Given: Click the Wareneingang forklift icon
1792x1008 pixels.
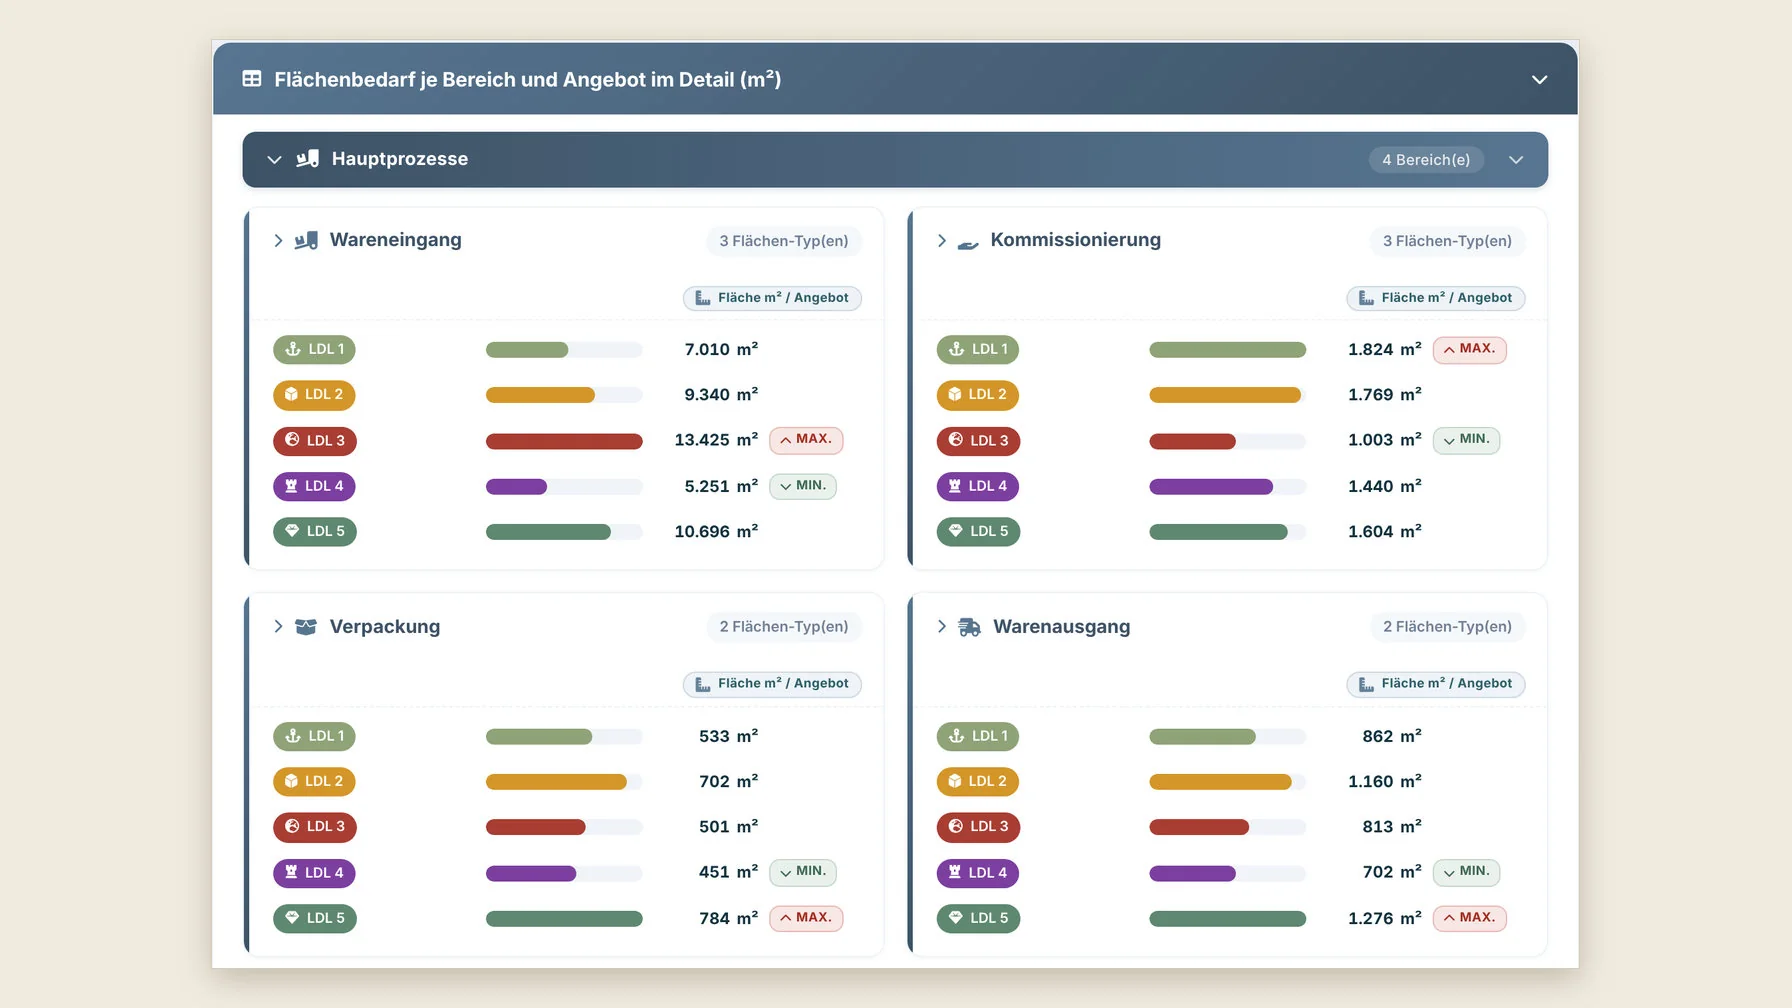Looking at the screenshot, I should pos(306,240).
